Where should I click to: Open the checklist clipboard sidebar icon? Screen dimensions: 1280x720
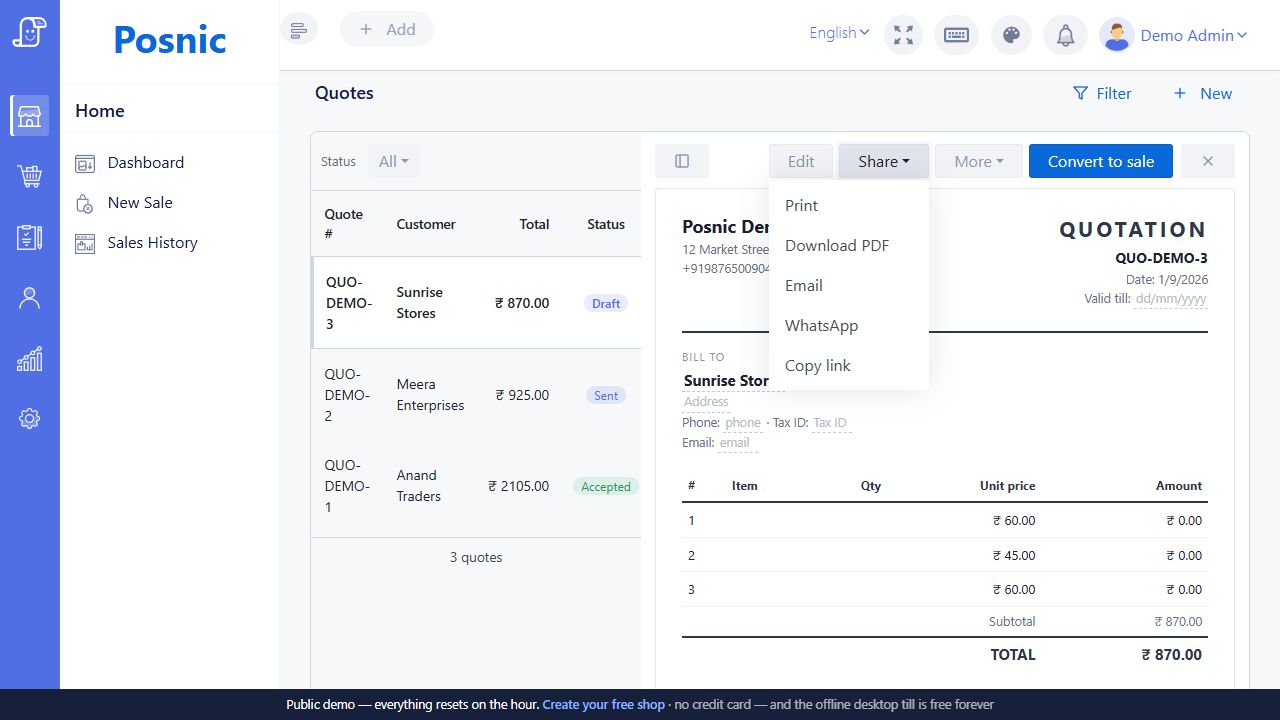[30, 237]
